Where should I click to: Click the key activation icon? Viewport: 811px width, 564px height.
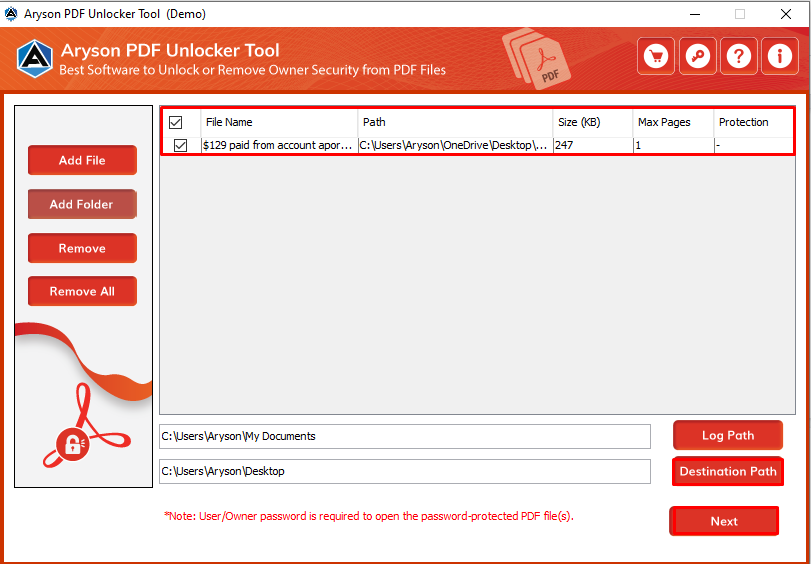[x=698, y=56]
